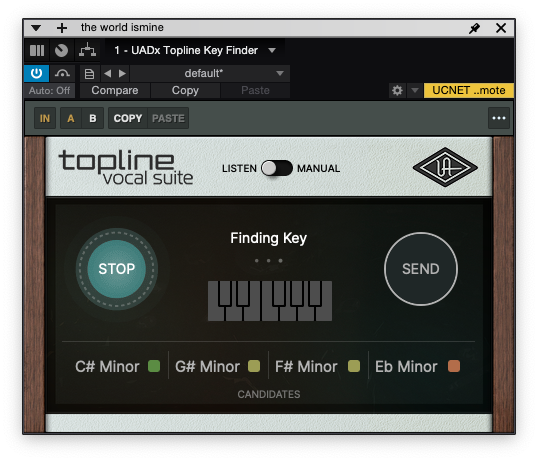Open the preset file document icon

89,73
